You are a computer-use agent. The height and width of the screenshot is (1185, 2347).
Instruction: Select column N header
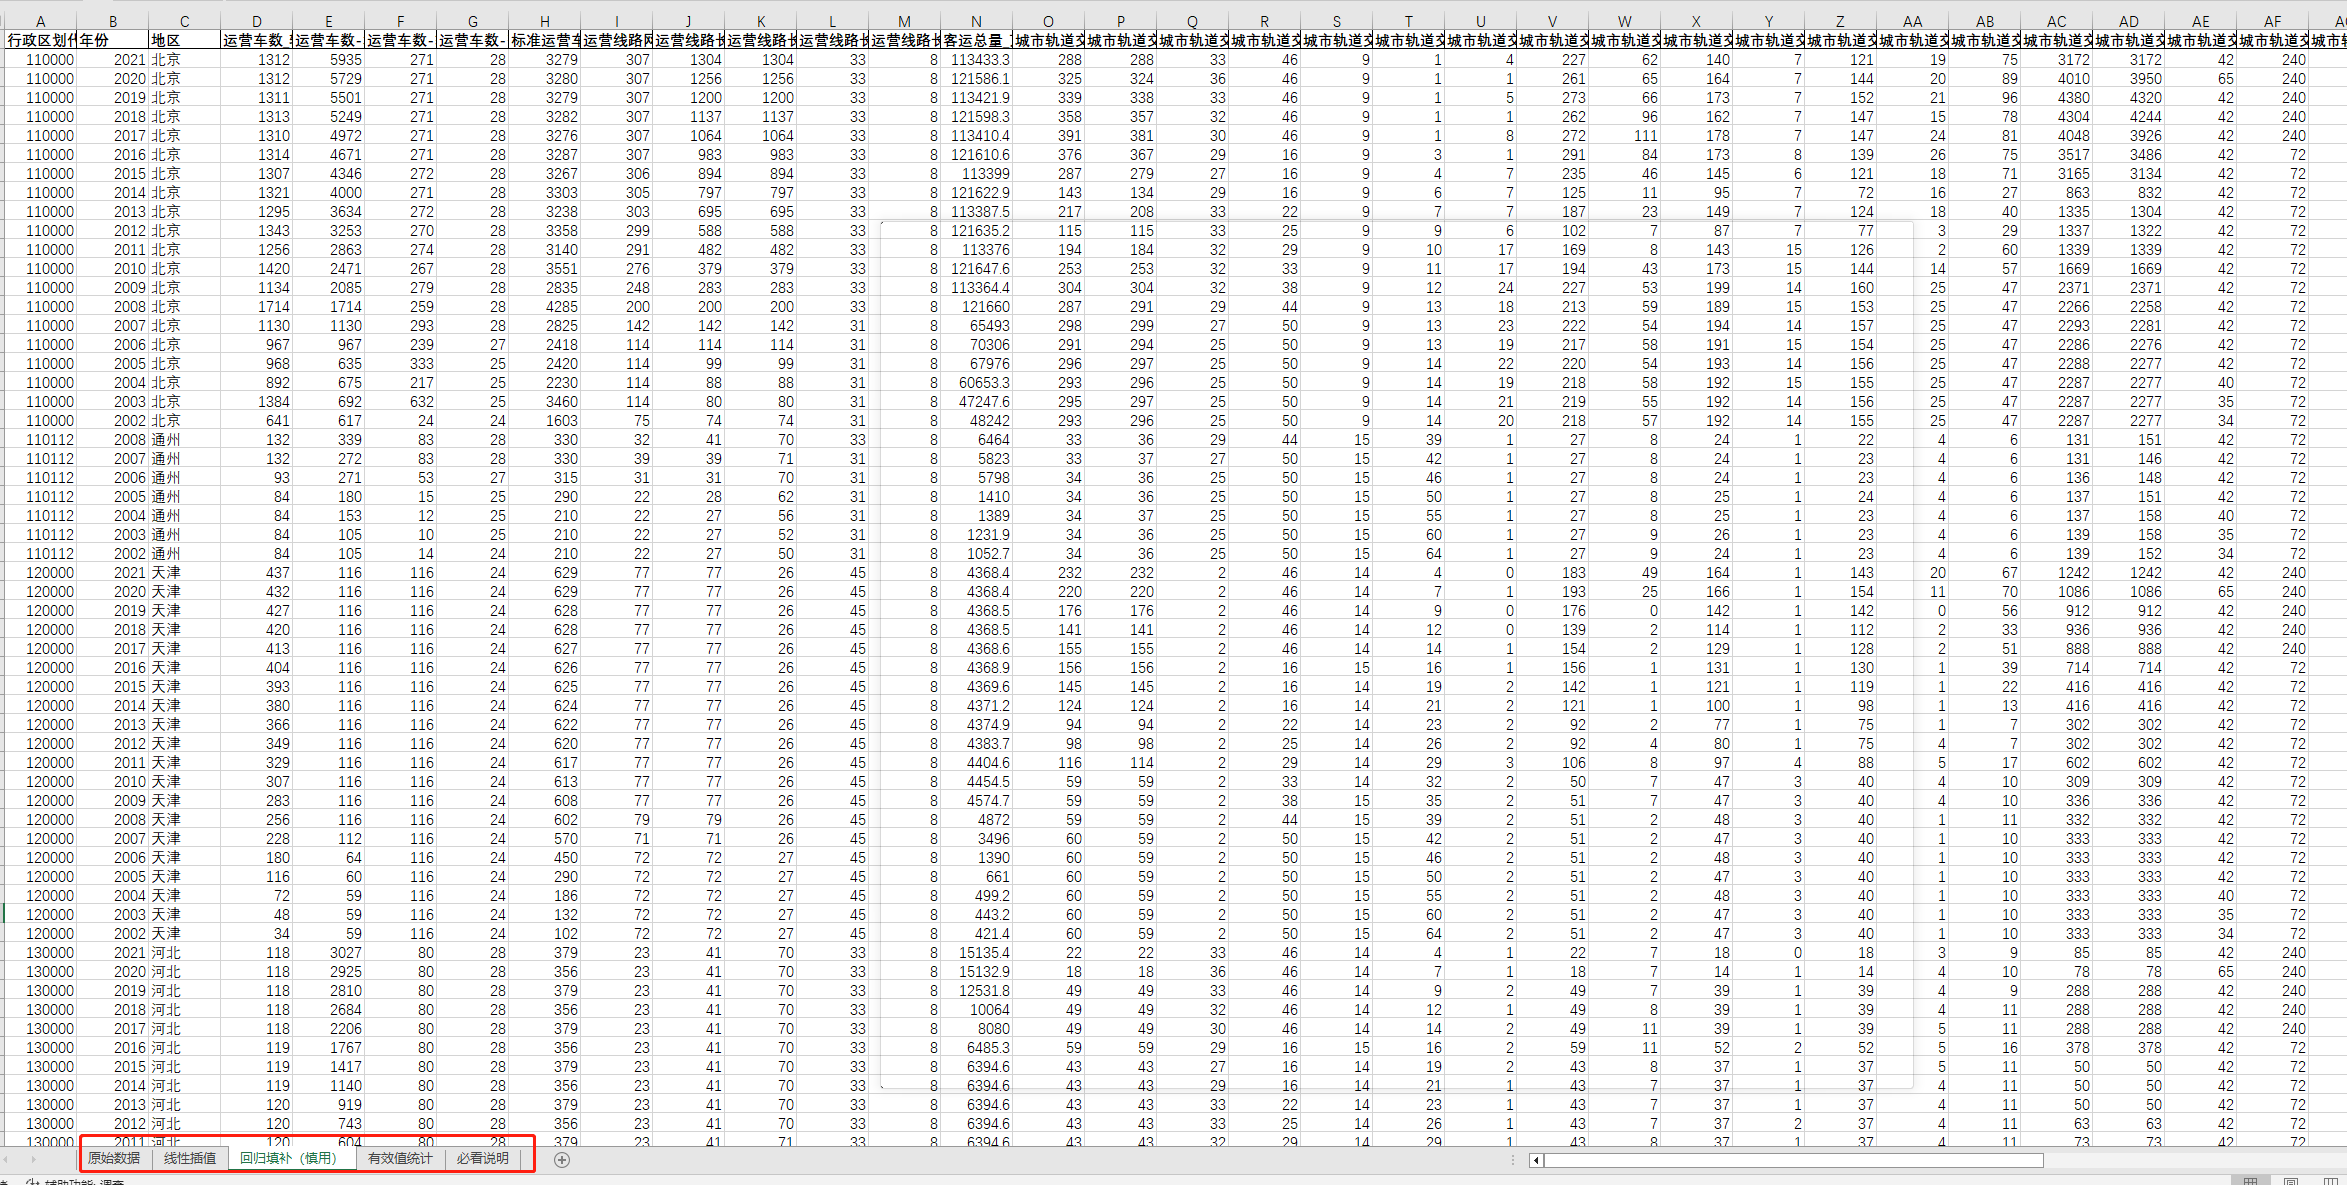click(x=976, y=21)
